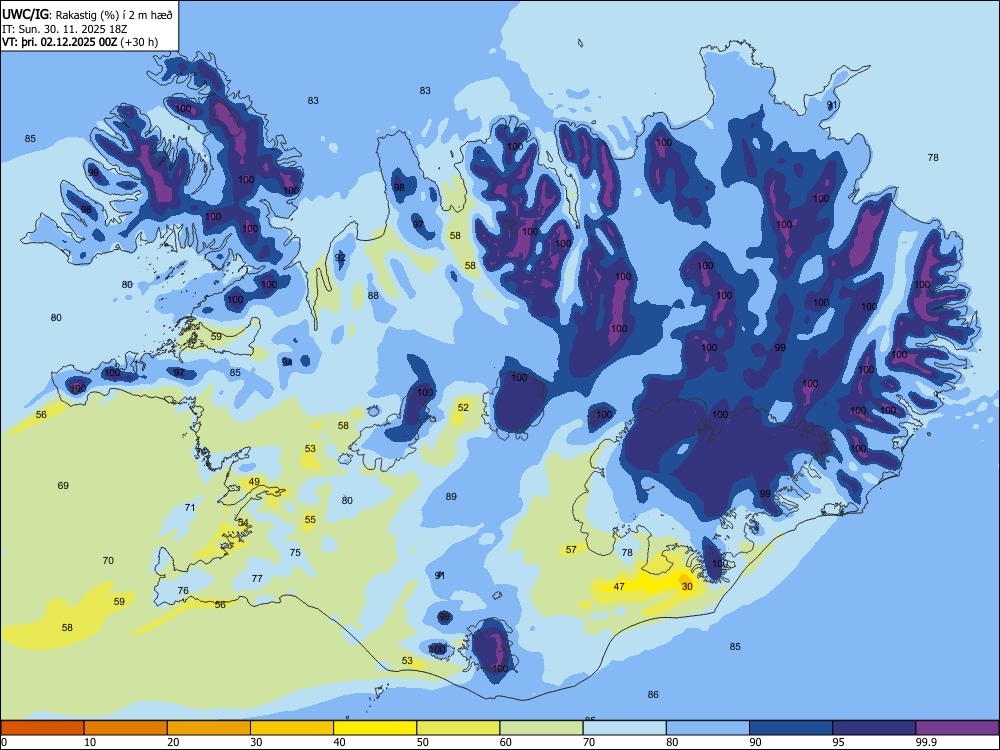Screen dimensions: 1000x750
Task: Click the map humidity value '75'
Action: point(295,552)
